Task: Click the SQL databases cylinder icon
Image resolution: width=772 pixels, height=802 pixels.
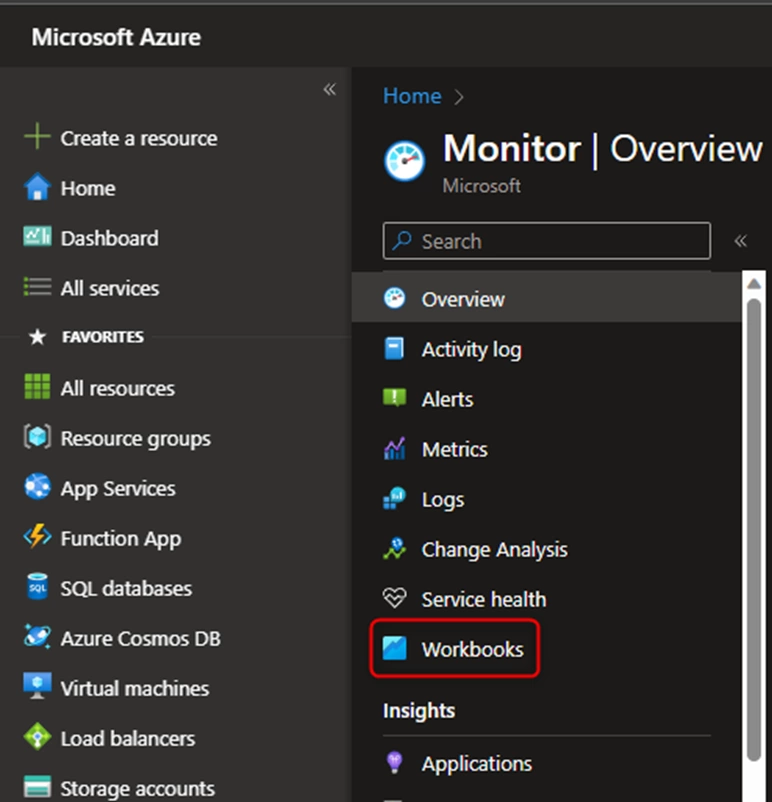Action: (37, 587)
